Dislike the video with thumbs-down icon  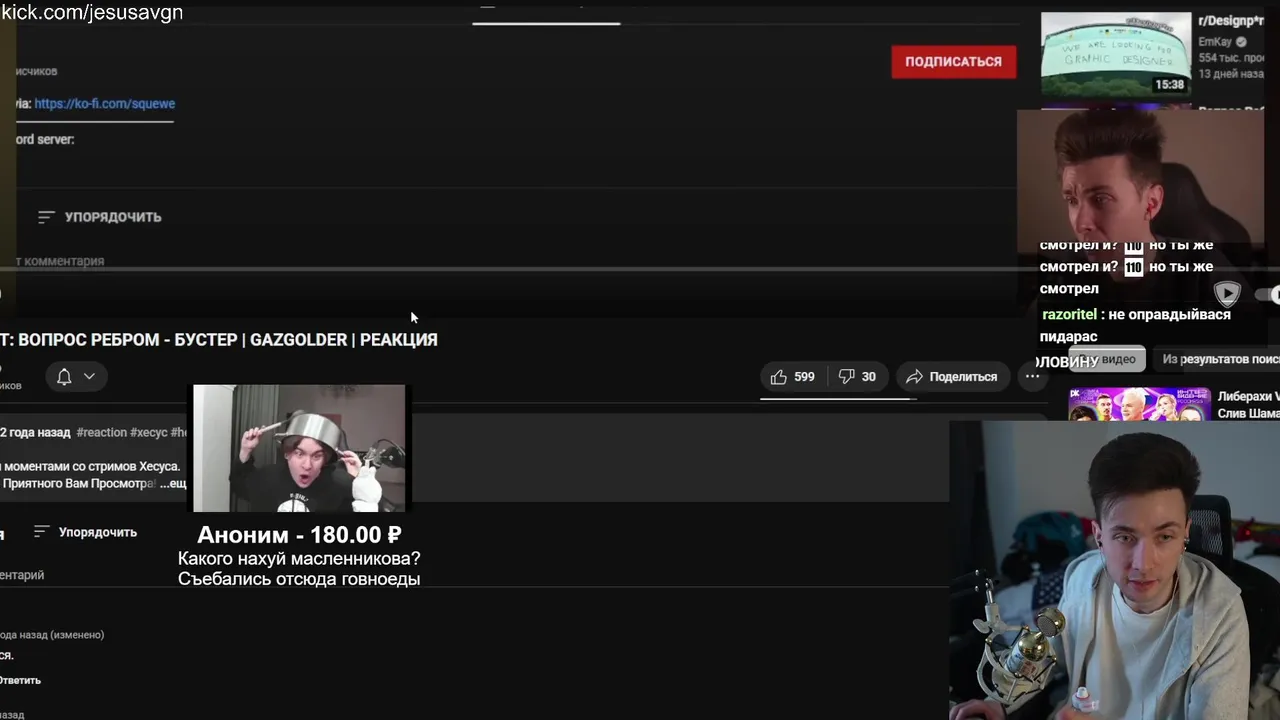pos(846,377)
